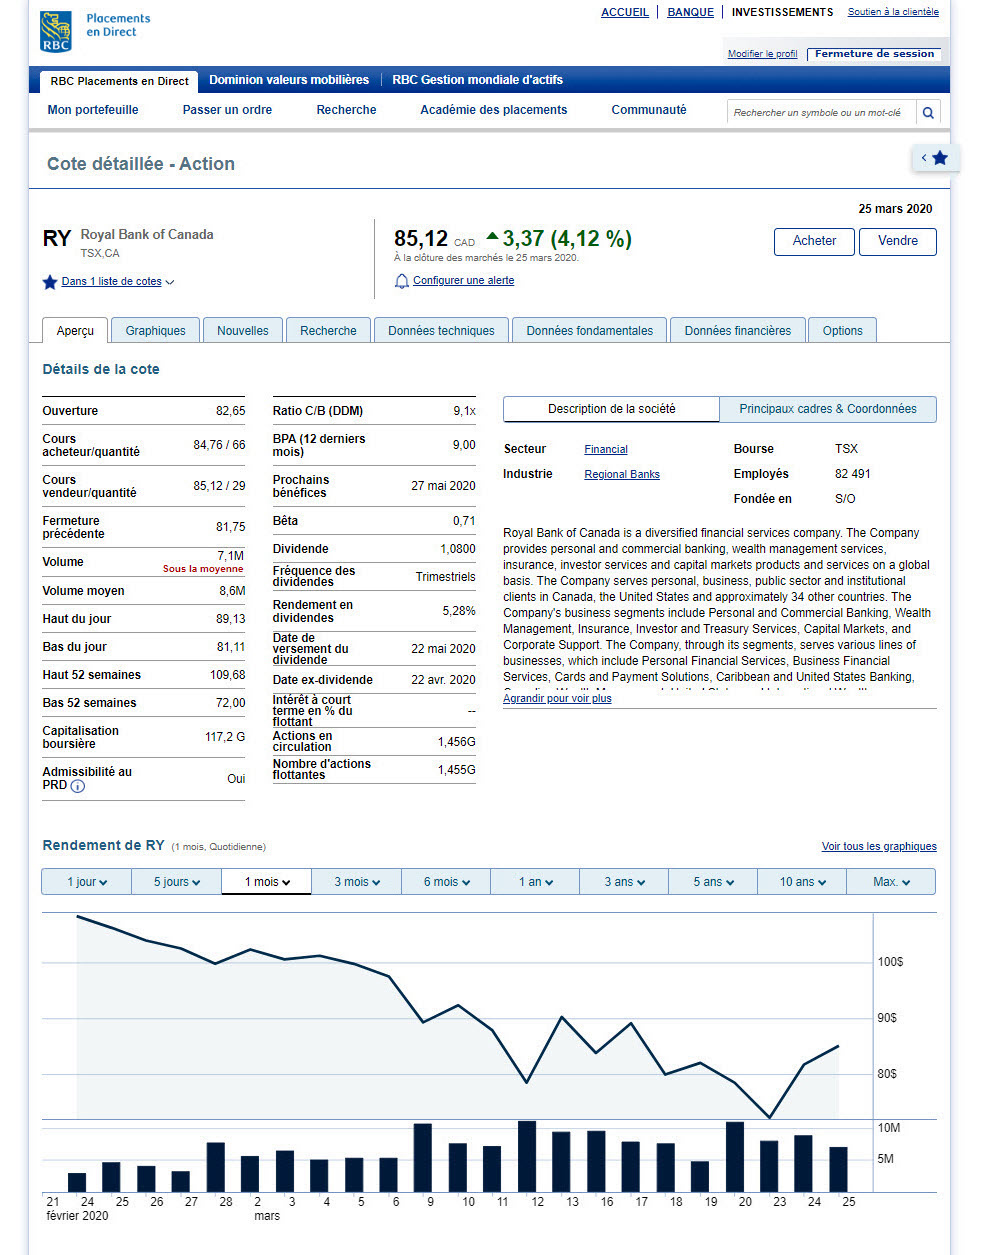The width and height of the screenshot is (985, 1255).
Task: Select 'Principaux cadres & Coordonnées' tab
Action: point(828,409)
